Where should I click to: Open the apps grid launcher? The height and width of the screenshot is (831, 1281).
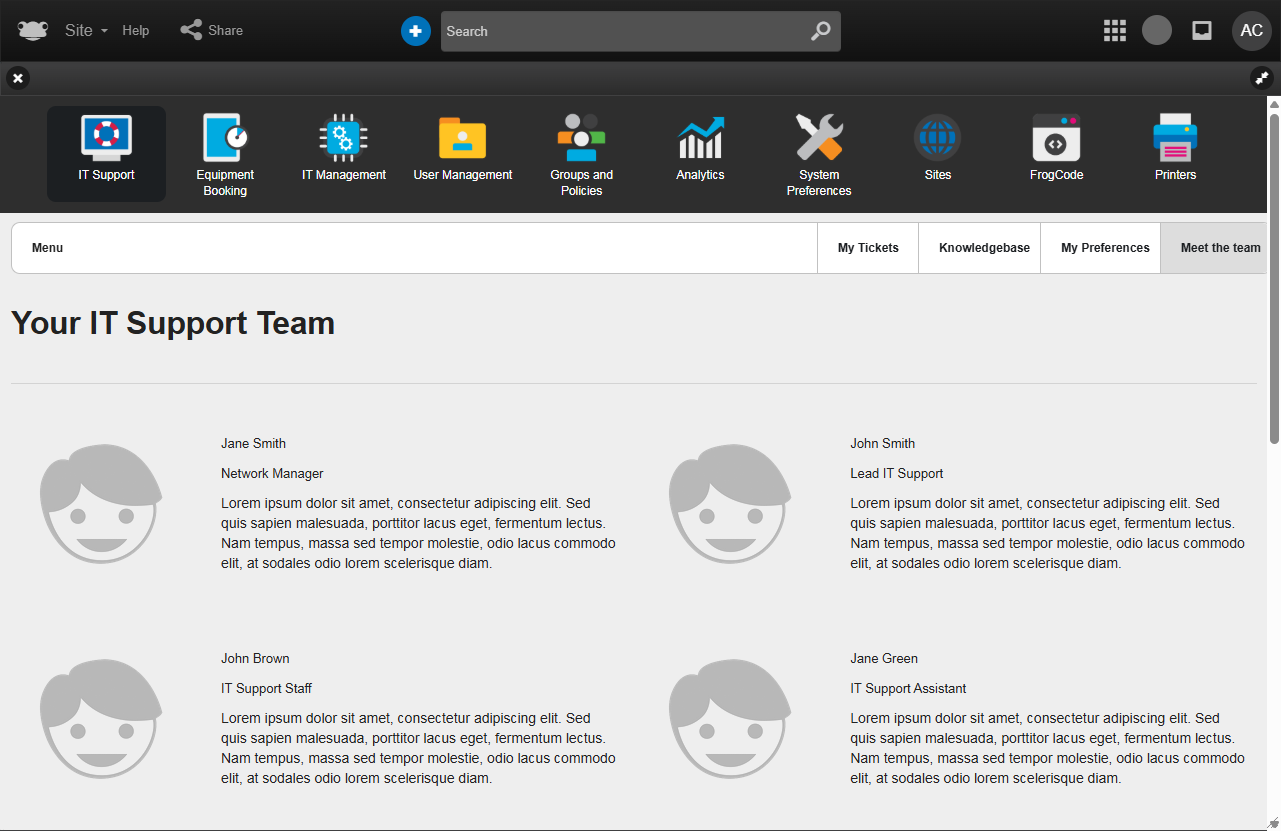[x=1115, y=31]
